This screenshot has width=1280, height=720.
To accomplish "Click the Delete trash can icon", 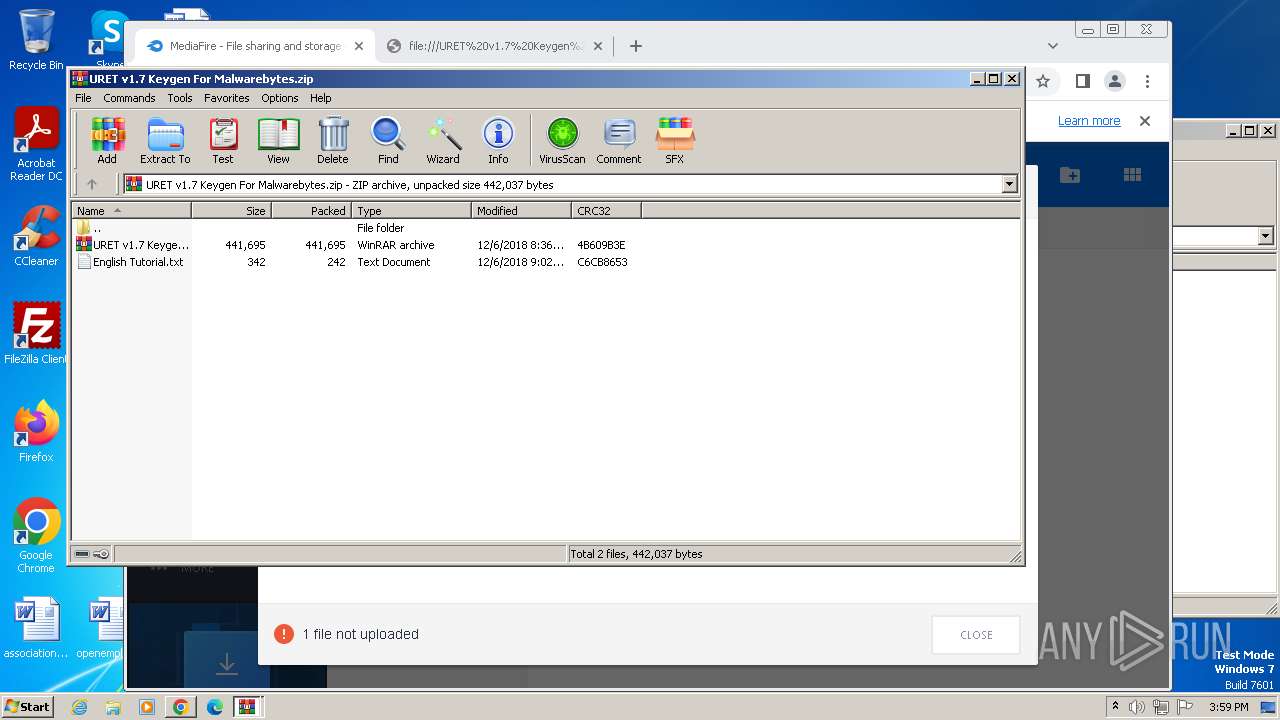I will coord(333,140).
